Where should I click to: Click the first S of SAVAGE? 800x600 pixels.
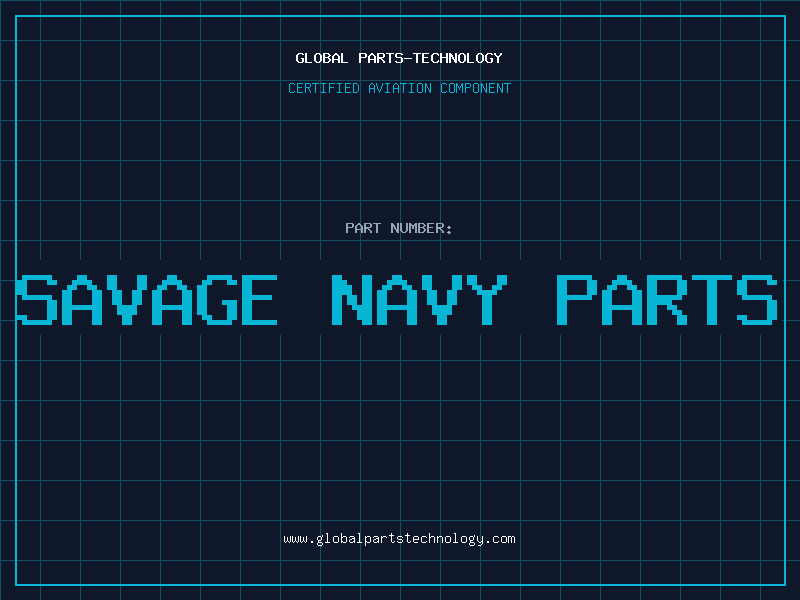point(37,300)
